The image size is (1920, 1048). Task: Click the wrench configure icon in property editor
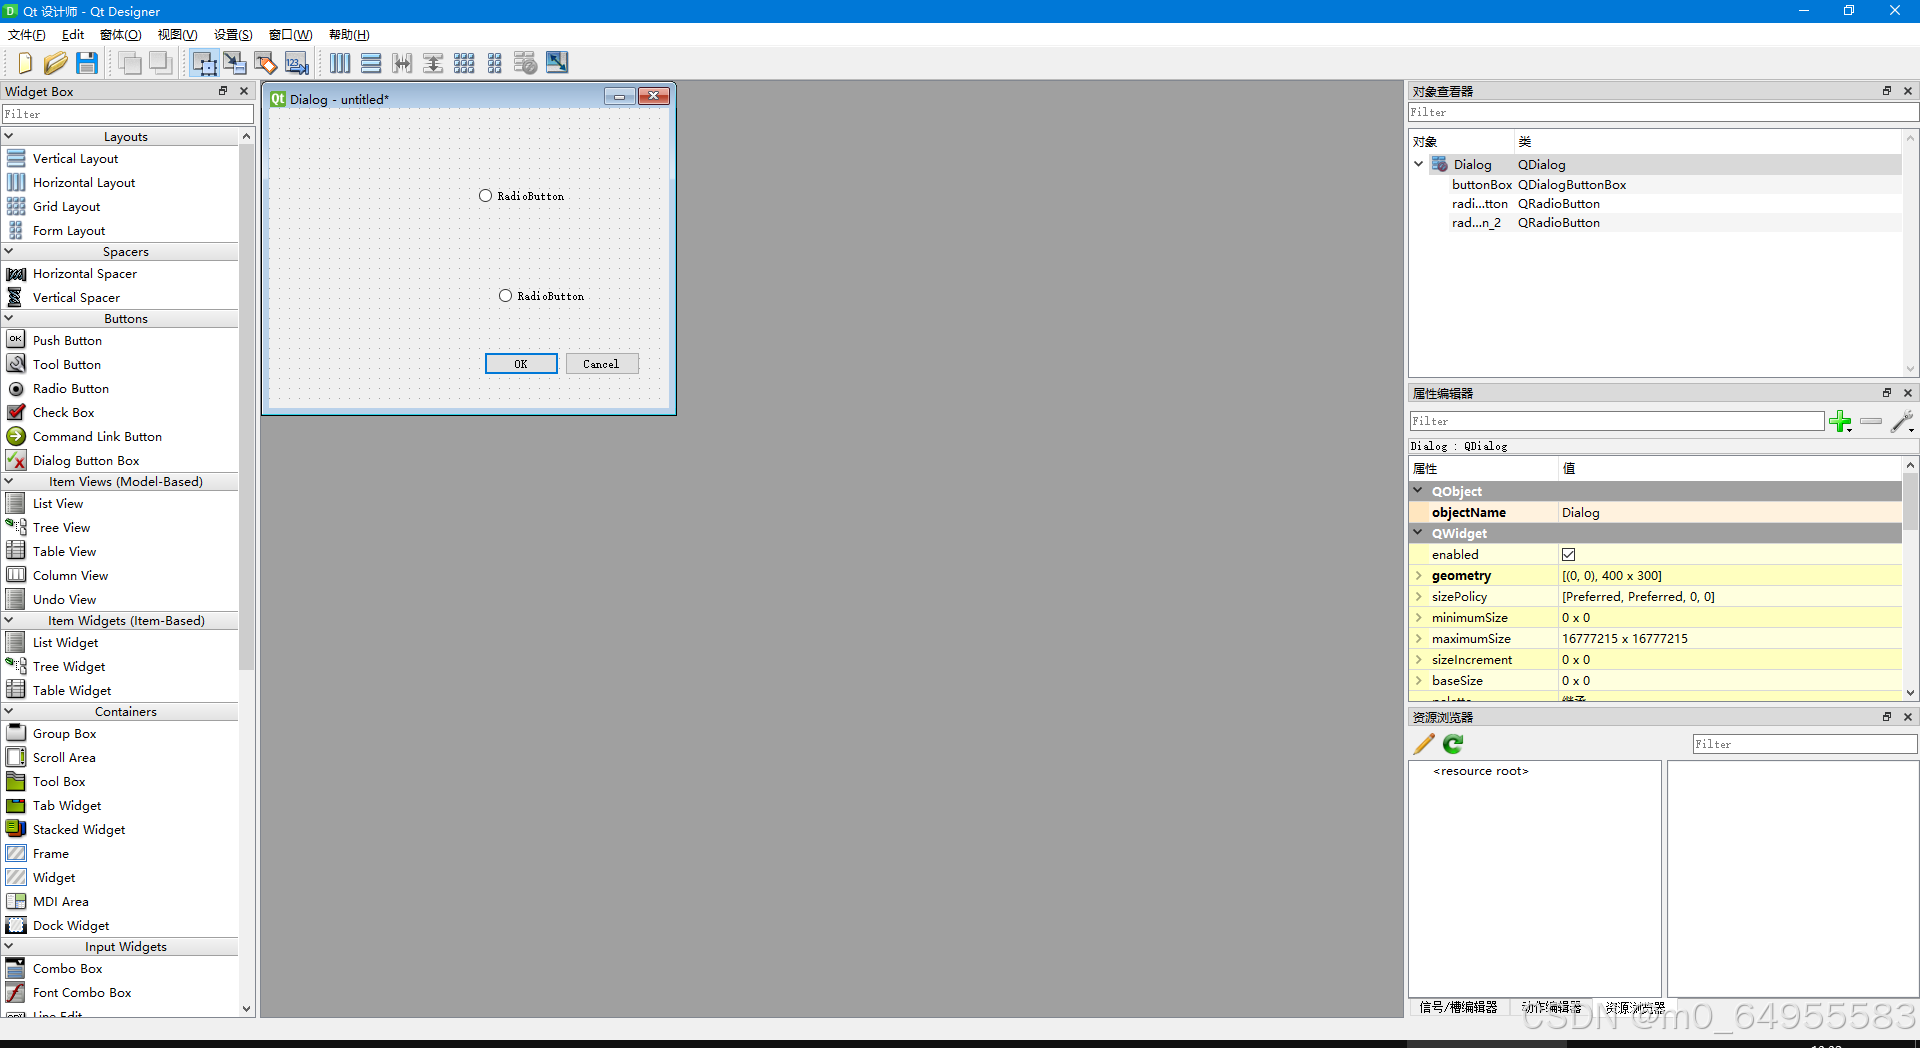click(x=1902, y=421)
